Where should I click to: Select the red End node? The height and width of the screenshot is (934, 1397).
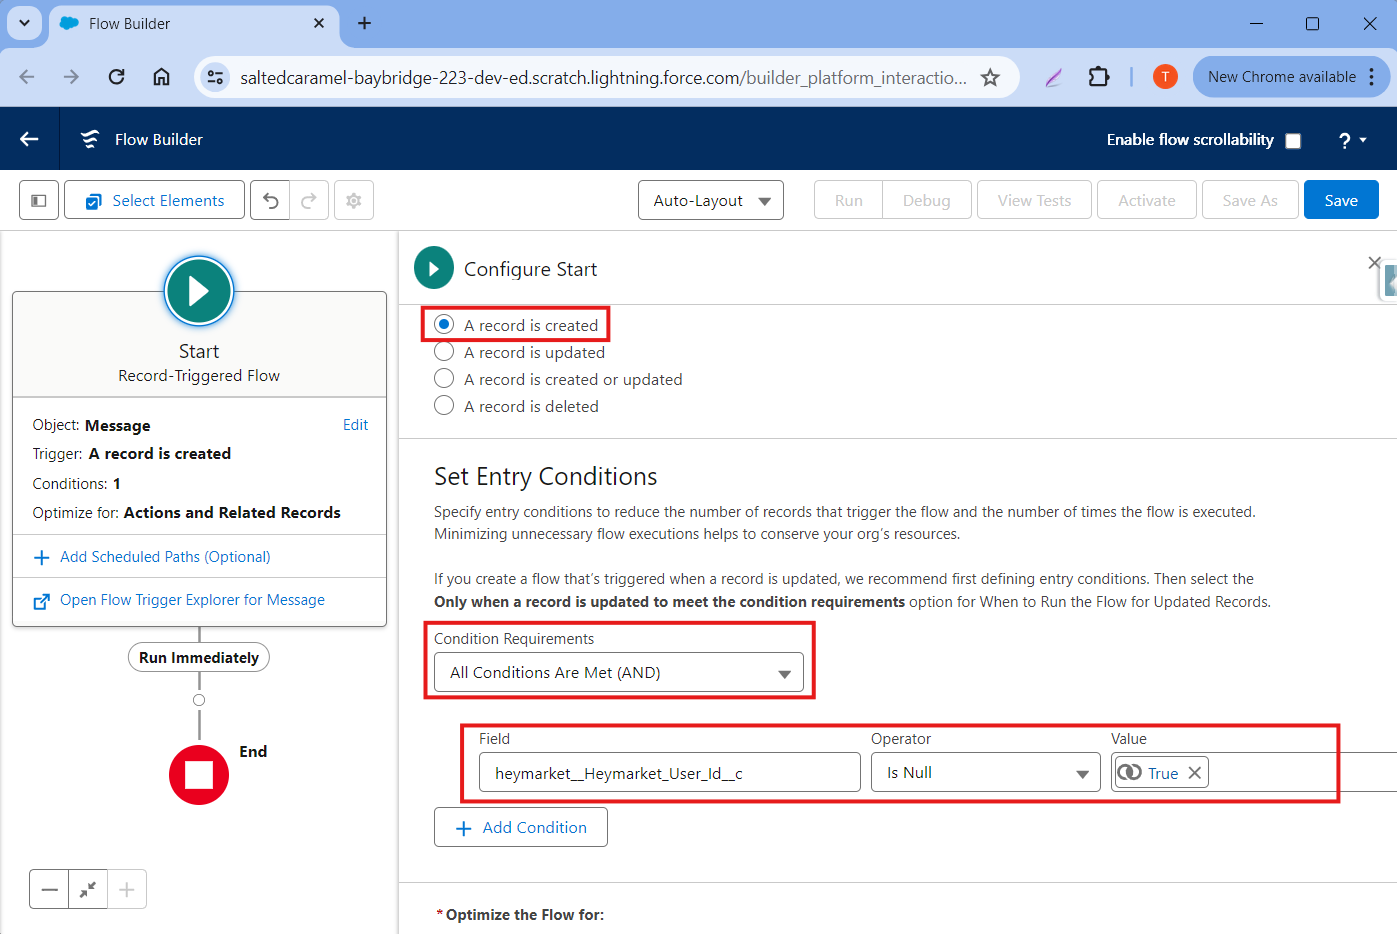pyautogui.click(x=199, y=775)
